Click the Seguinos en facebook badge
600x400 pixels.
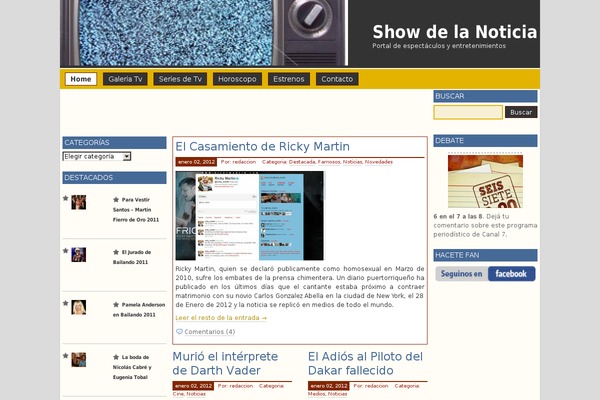tap(485, 274)
